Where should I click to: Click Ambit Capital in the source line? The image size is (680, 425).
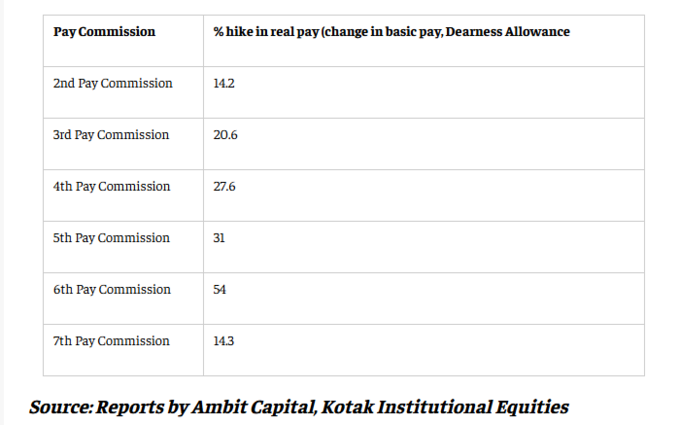[x=253, y=407]
